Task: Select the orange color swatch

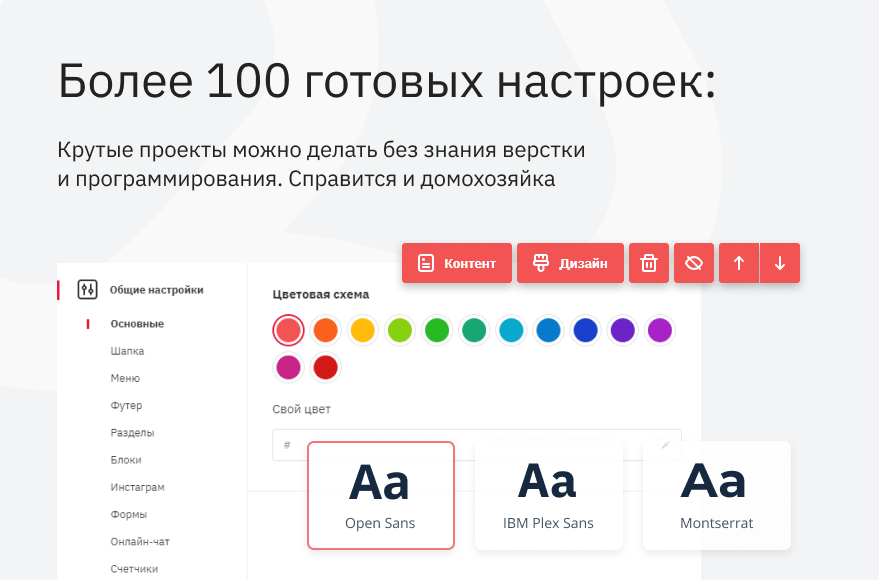Action: coord(326,330)
